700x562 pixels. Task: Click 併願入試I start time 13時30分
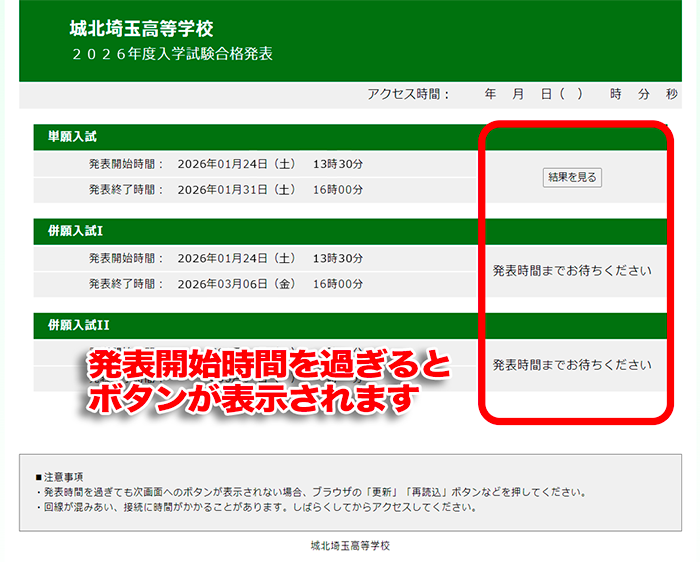click(x=337, y=258)
